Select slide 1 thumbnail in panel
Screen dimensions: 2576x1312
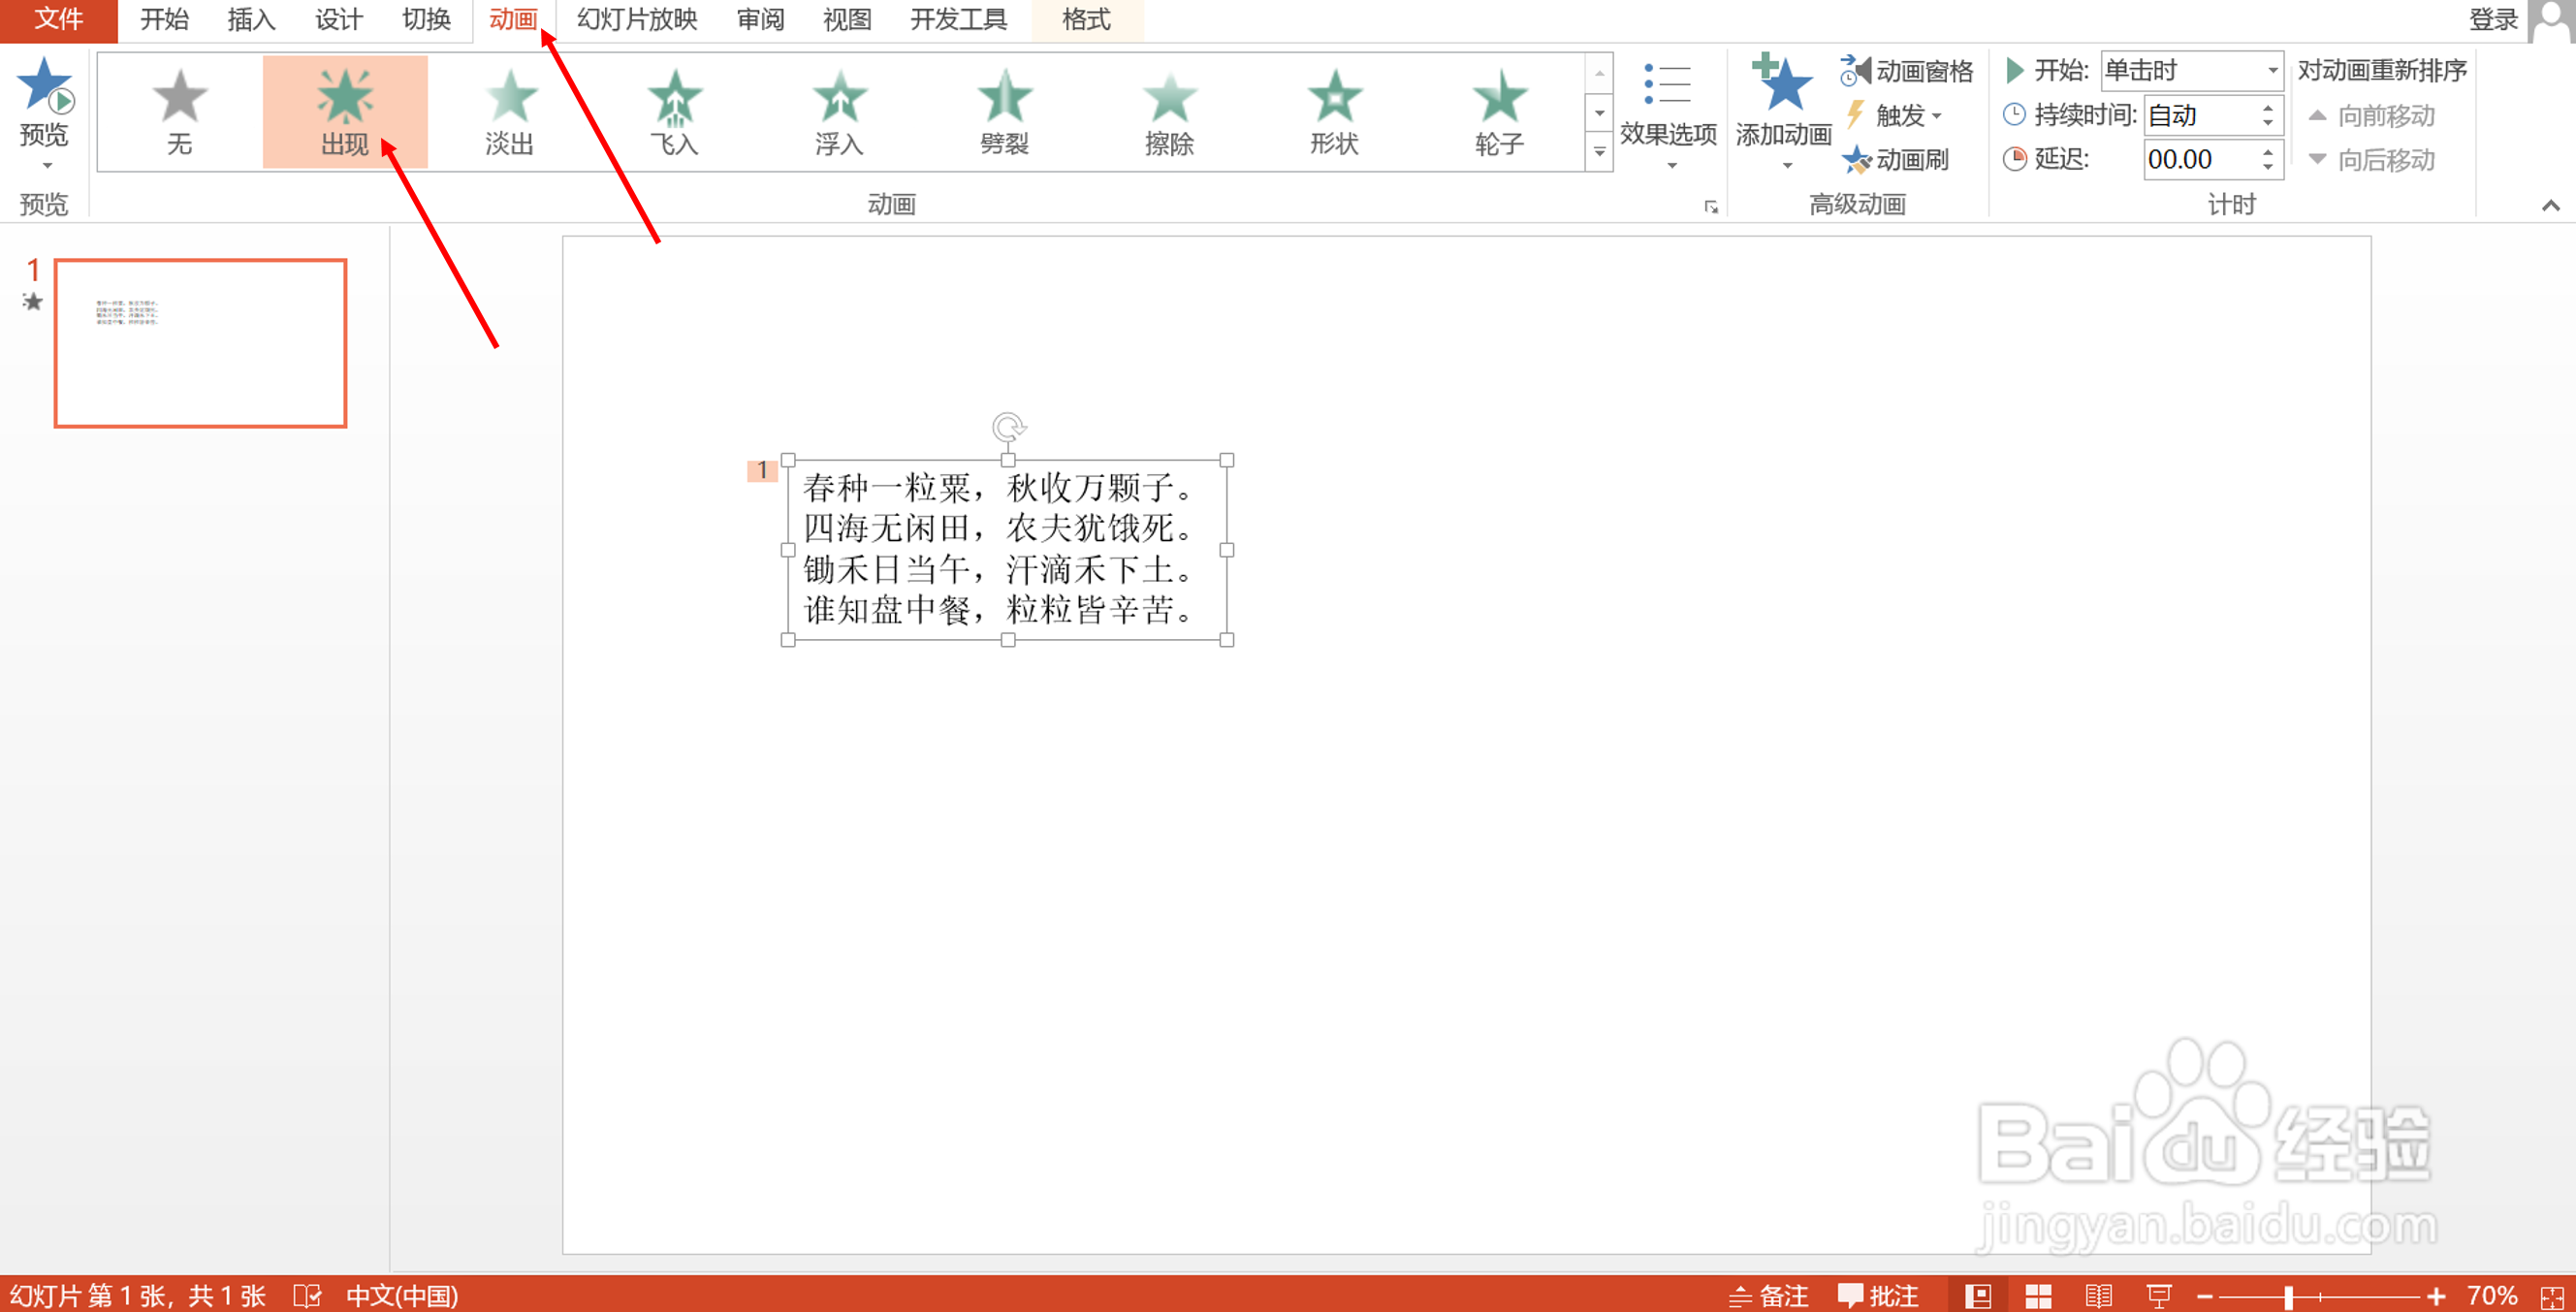(x=200, y=343)
